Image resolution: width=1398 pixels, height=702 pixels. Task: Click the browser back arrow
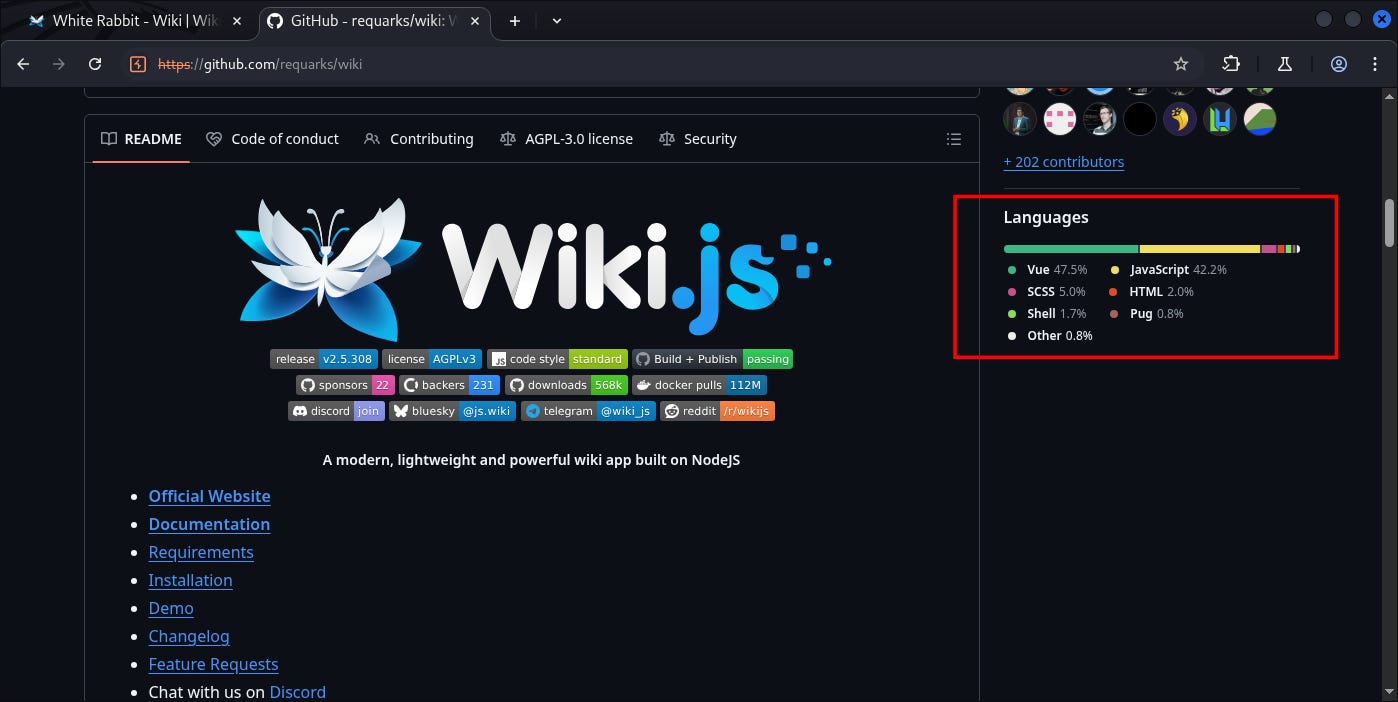[x=23, y=64]
